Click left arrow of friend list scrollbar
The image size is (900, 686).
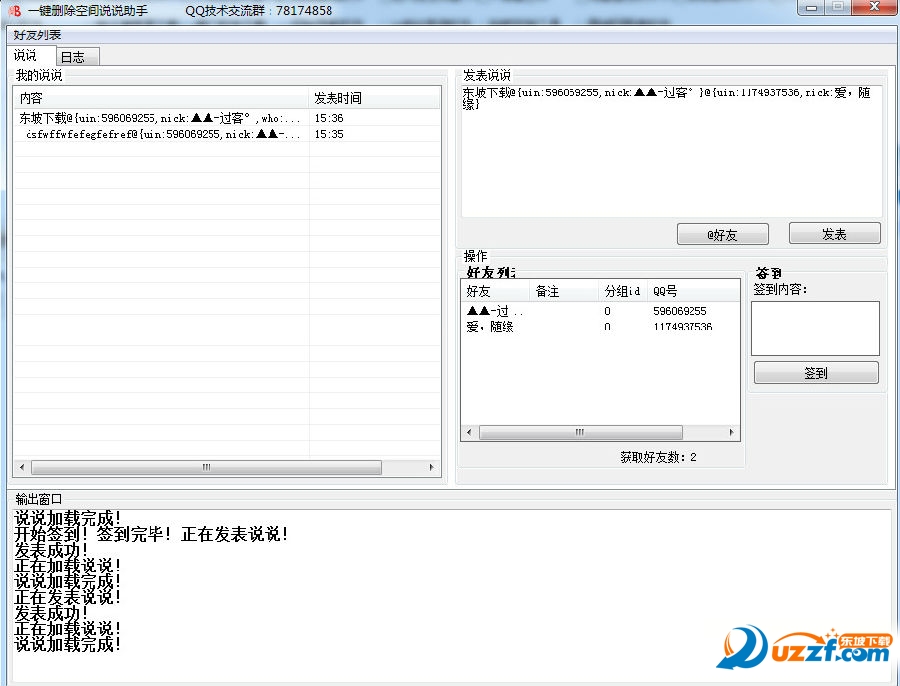click(x=467, y=432)
